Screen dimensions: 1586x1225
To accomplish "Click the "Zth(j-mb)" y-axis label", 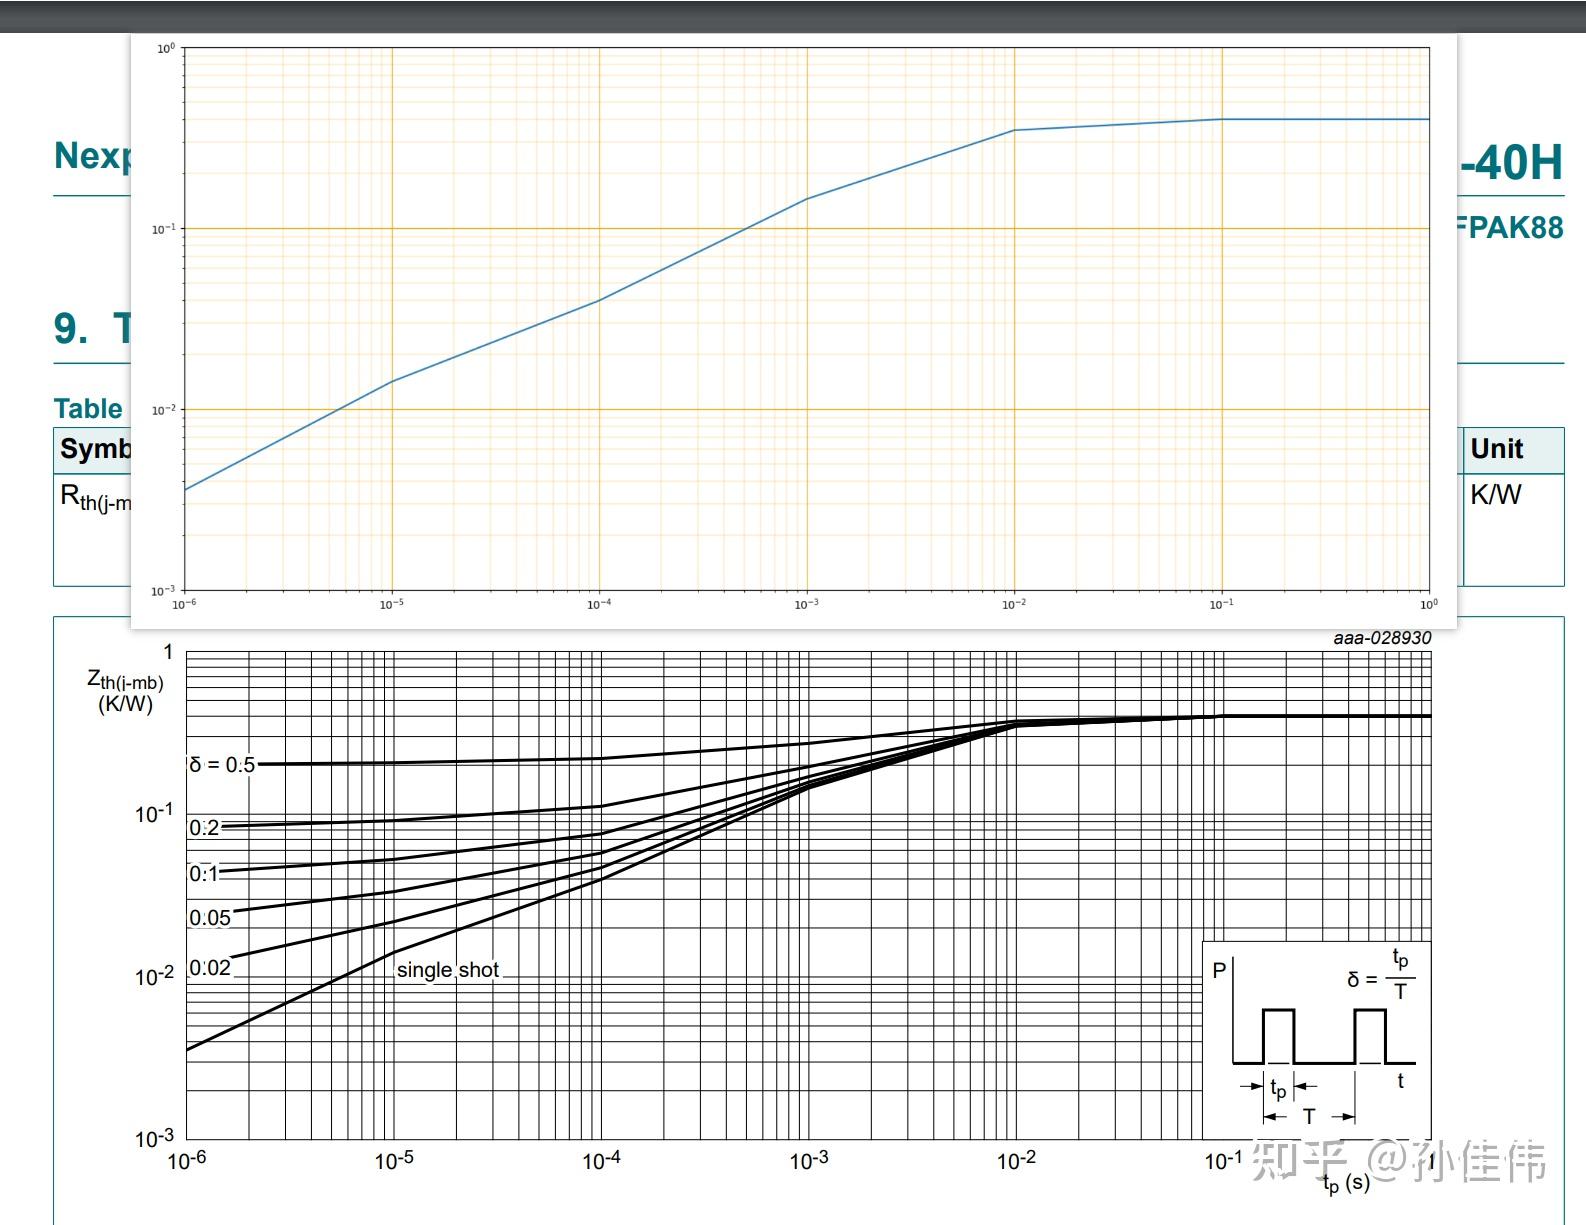I will (x=125, y=680).
